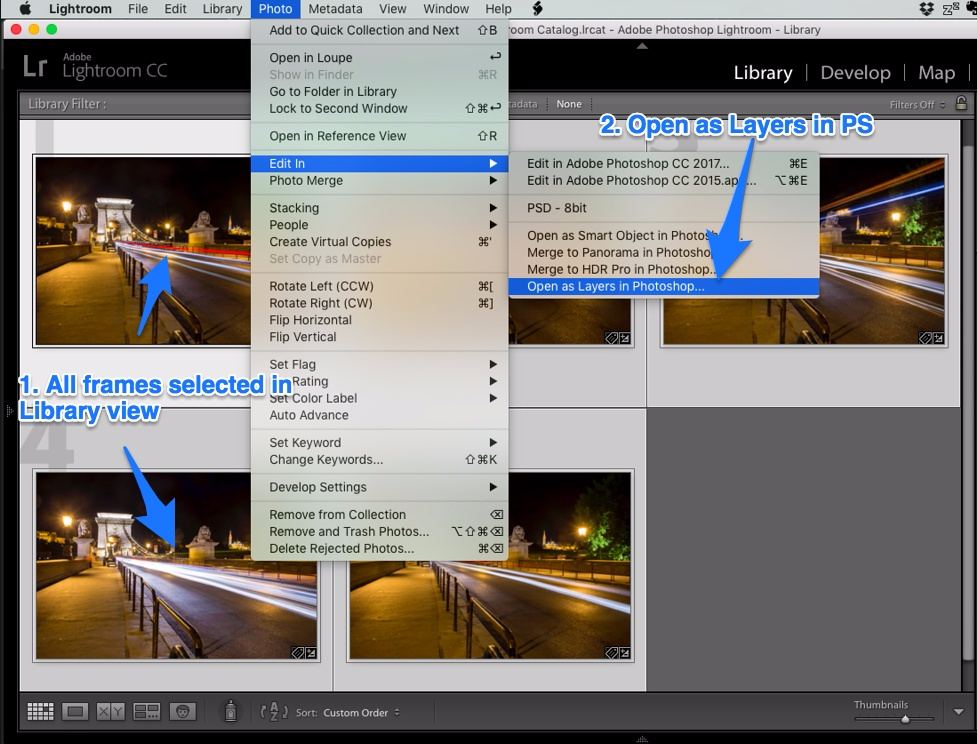Select Remove from Collection
Image resolution: width=977 pixels, height=744 pixels.
click(x=379, y=515)
